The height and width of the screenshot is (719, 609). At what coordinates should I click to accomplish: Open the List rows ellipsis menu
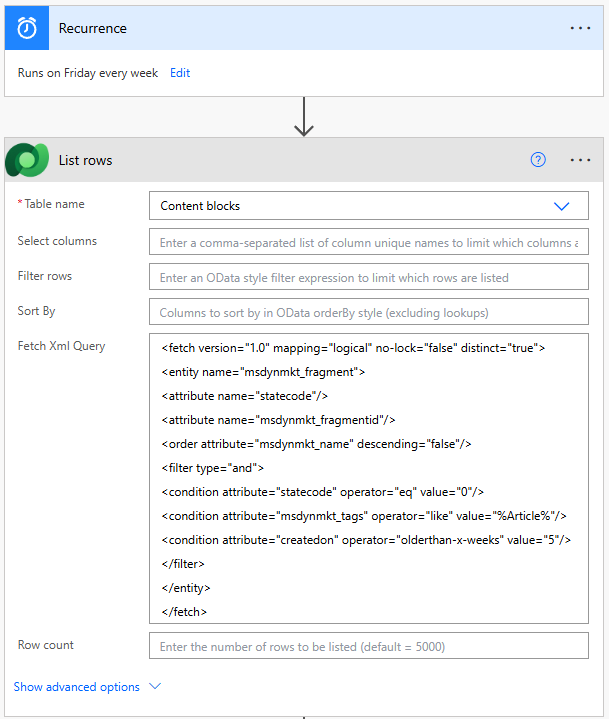coord(580,160)
